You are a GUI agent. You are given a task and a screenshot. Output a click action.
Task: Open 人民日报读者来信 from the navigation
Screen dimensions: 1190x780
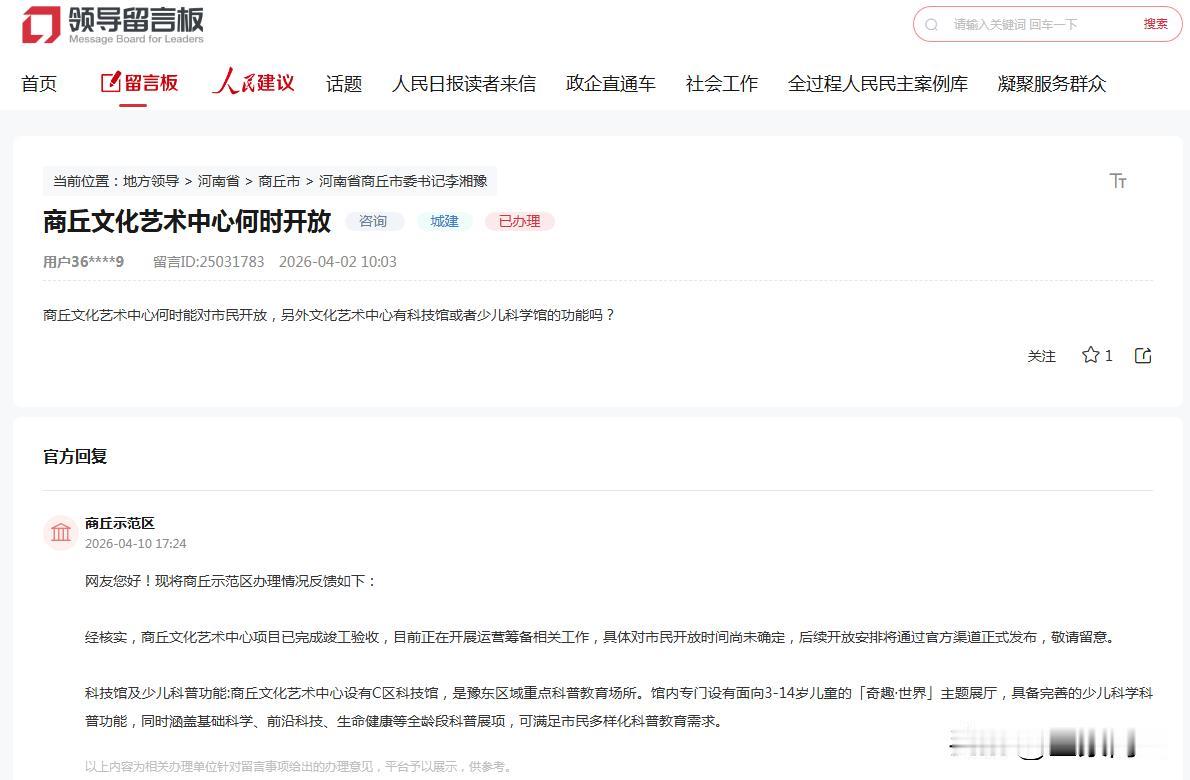pos(463,84)
